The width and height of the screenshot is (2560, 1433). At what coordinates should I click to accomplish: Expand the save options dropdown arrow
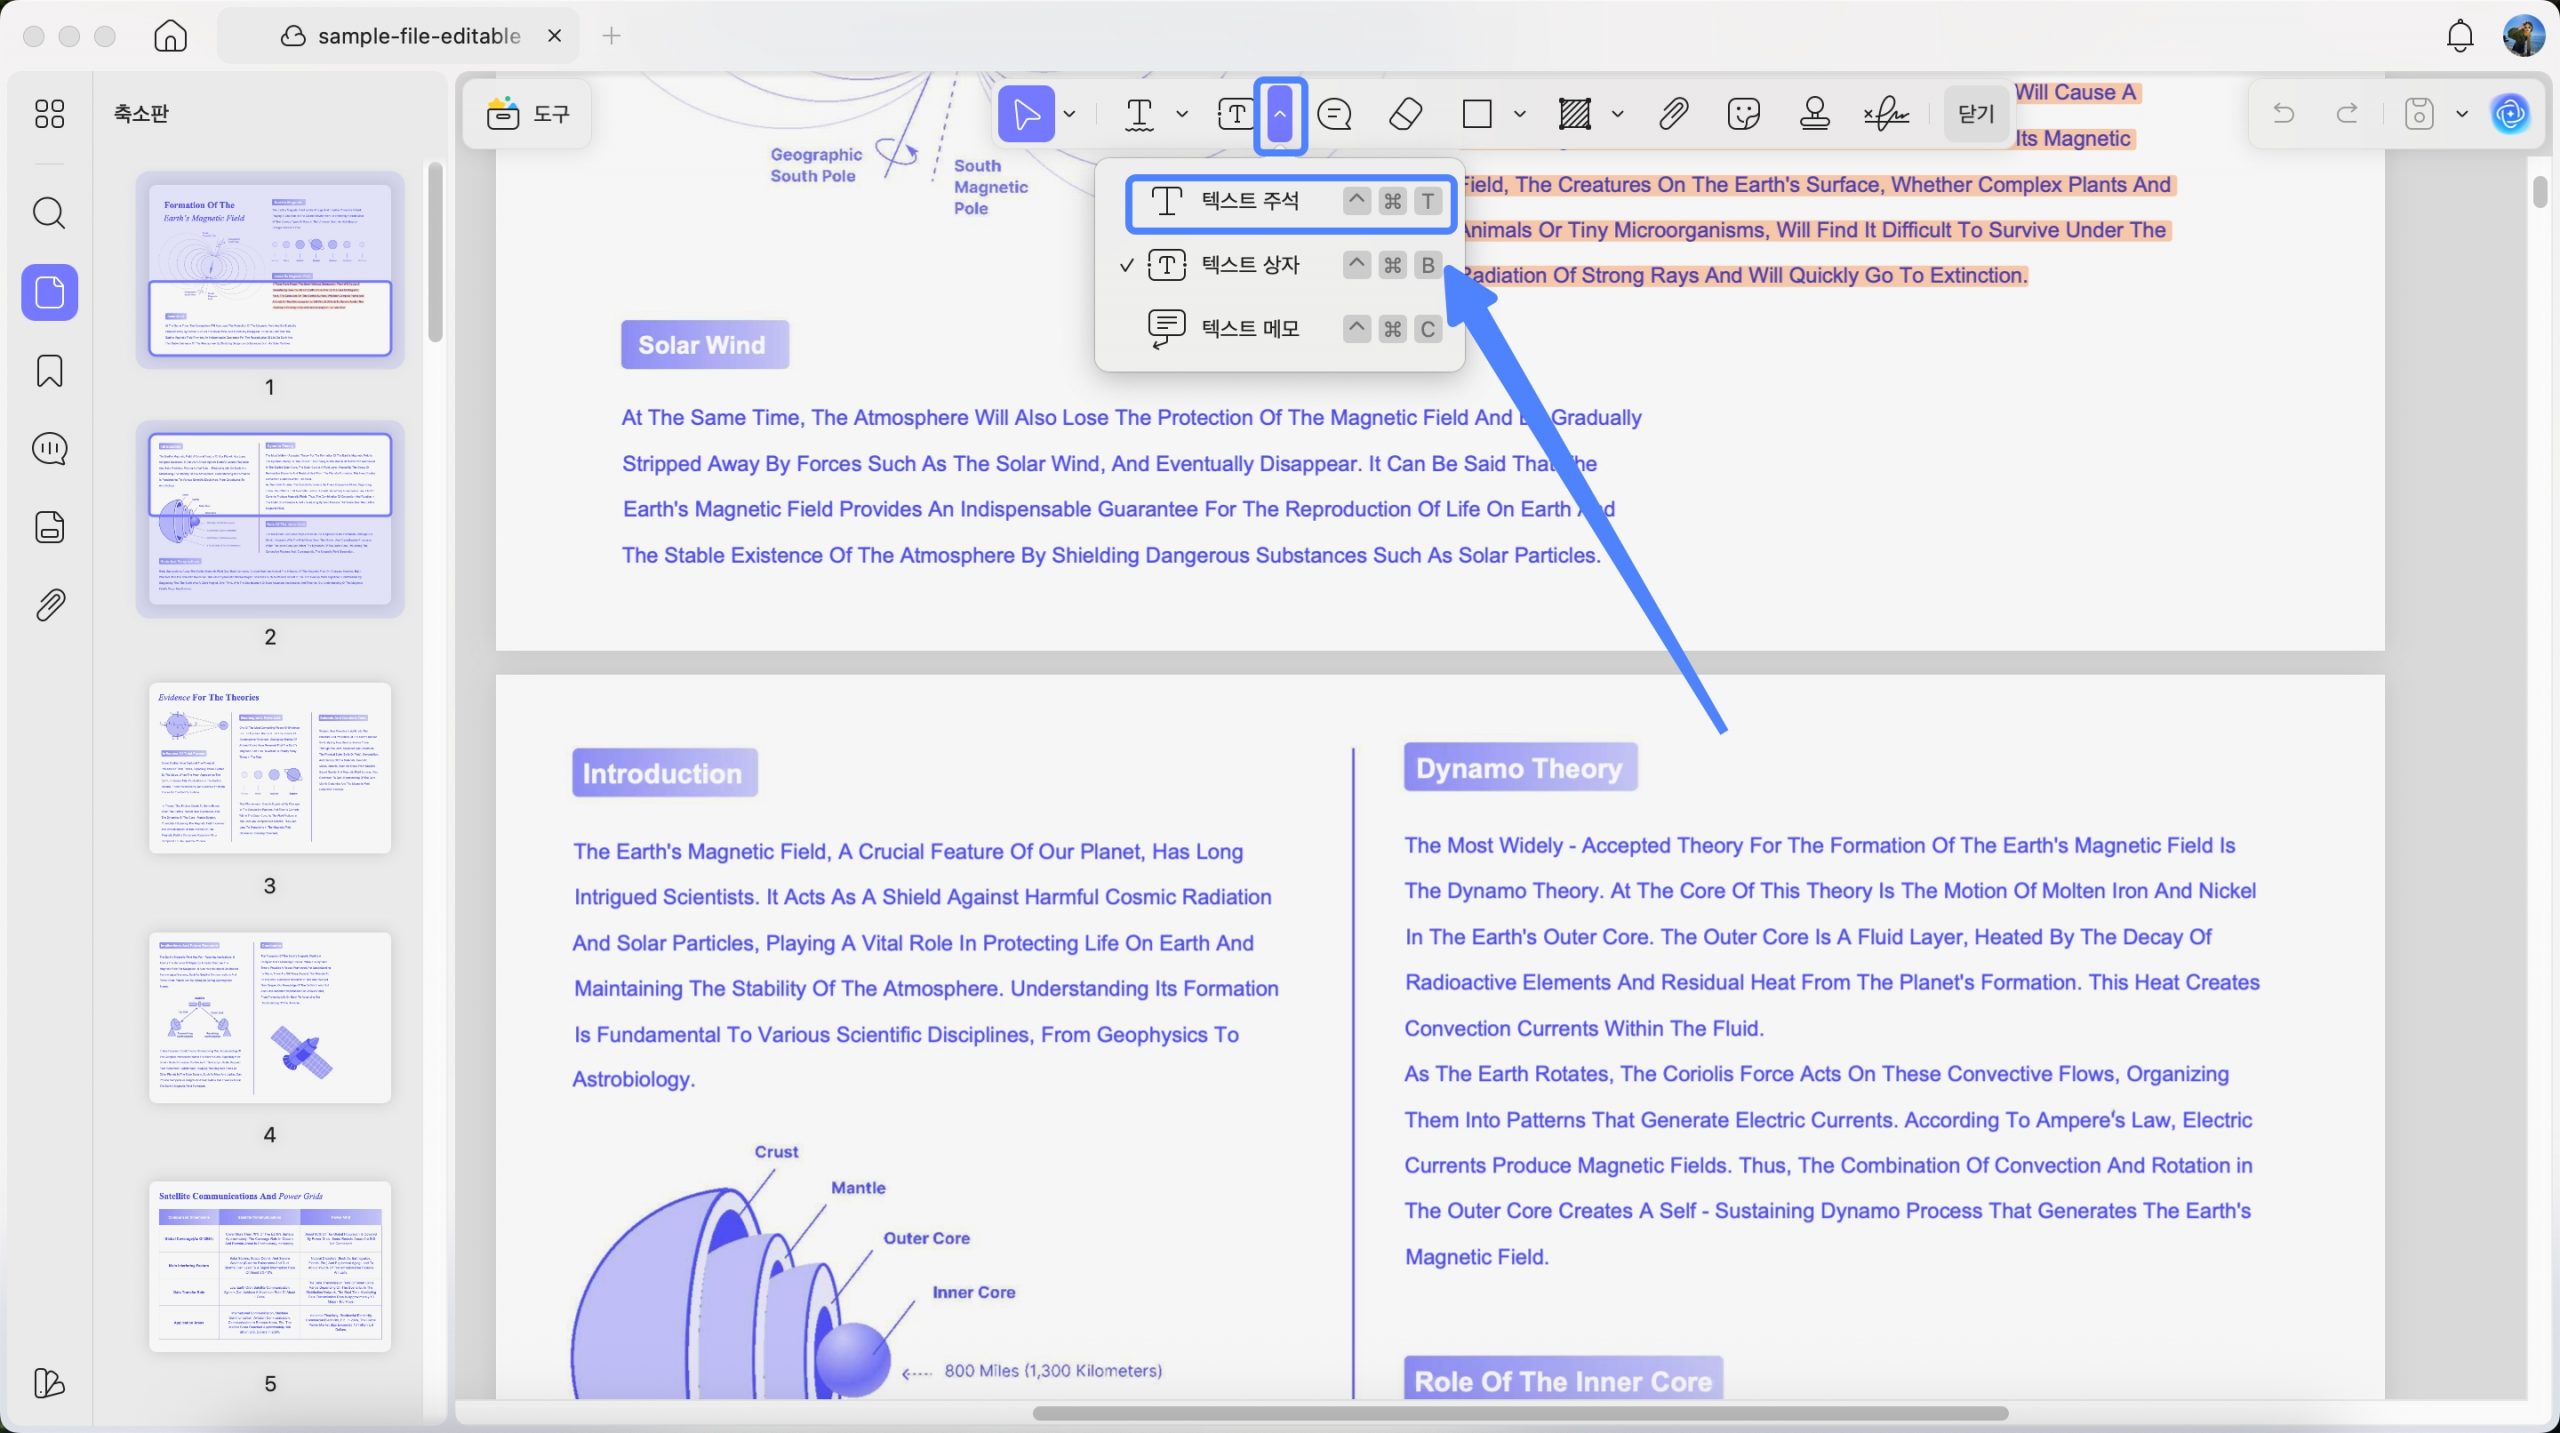click(x=2462, y=114)
